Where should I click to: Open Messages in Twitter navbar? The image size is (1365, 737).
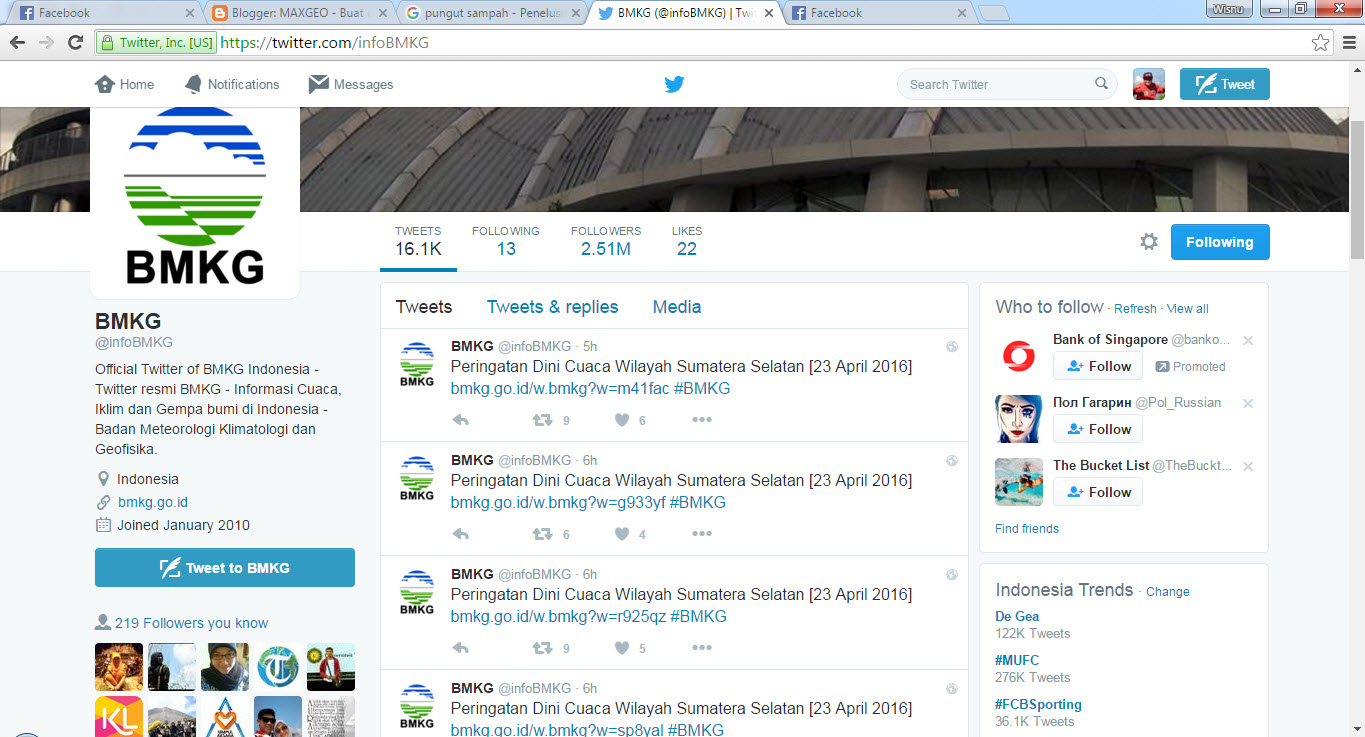click(351, 84)
